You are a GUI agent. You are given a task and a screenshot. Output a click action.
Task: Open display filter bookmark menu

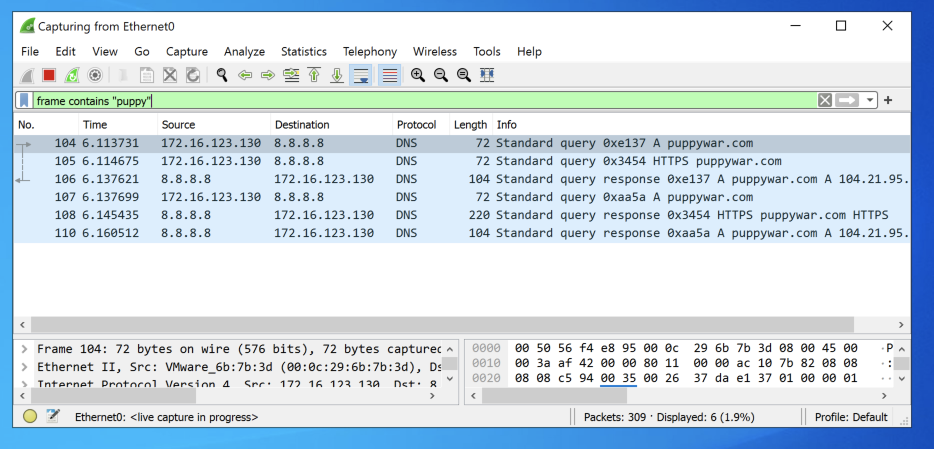click(24, 101)
